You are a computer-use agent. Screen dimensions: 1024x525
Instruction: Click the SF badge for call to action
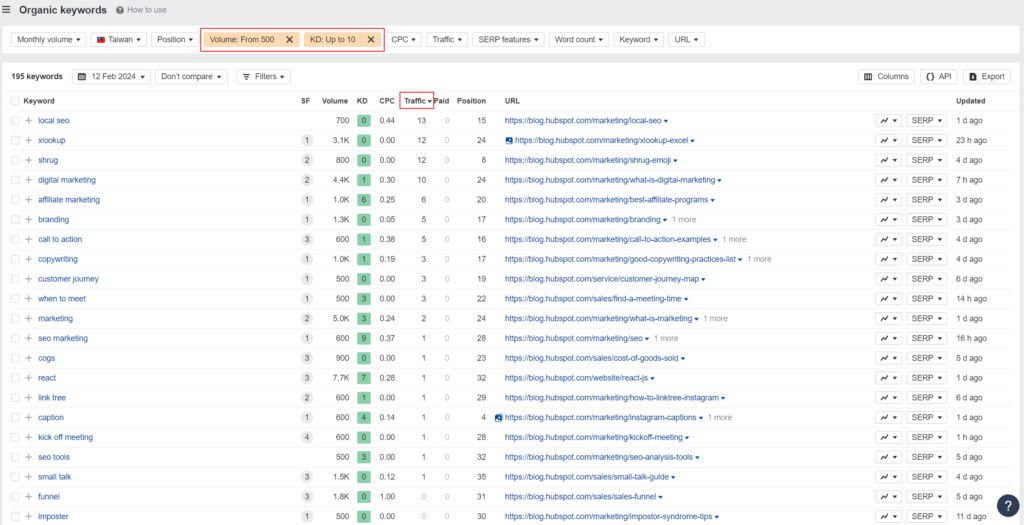pos(306,239)
